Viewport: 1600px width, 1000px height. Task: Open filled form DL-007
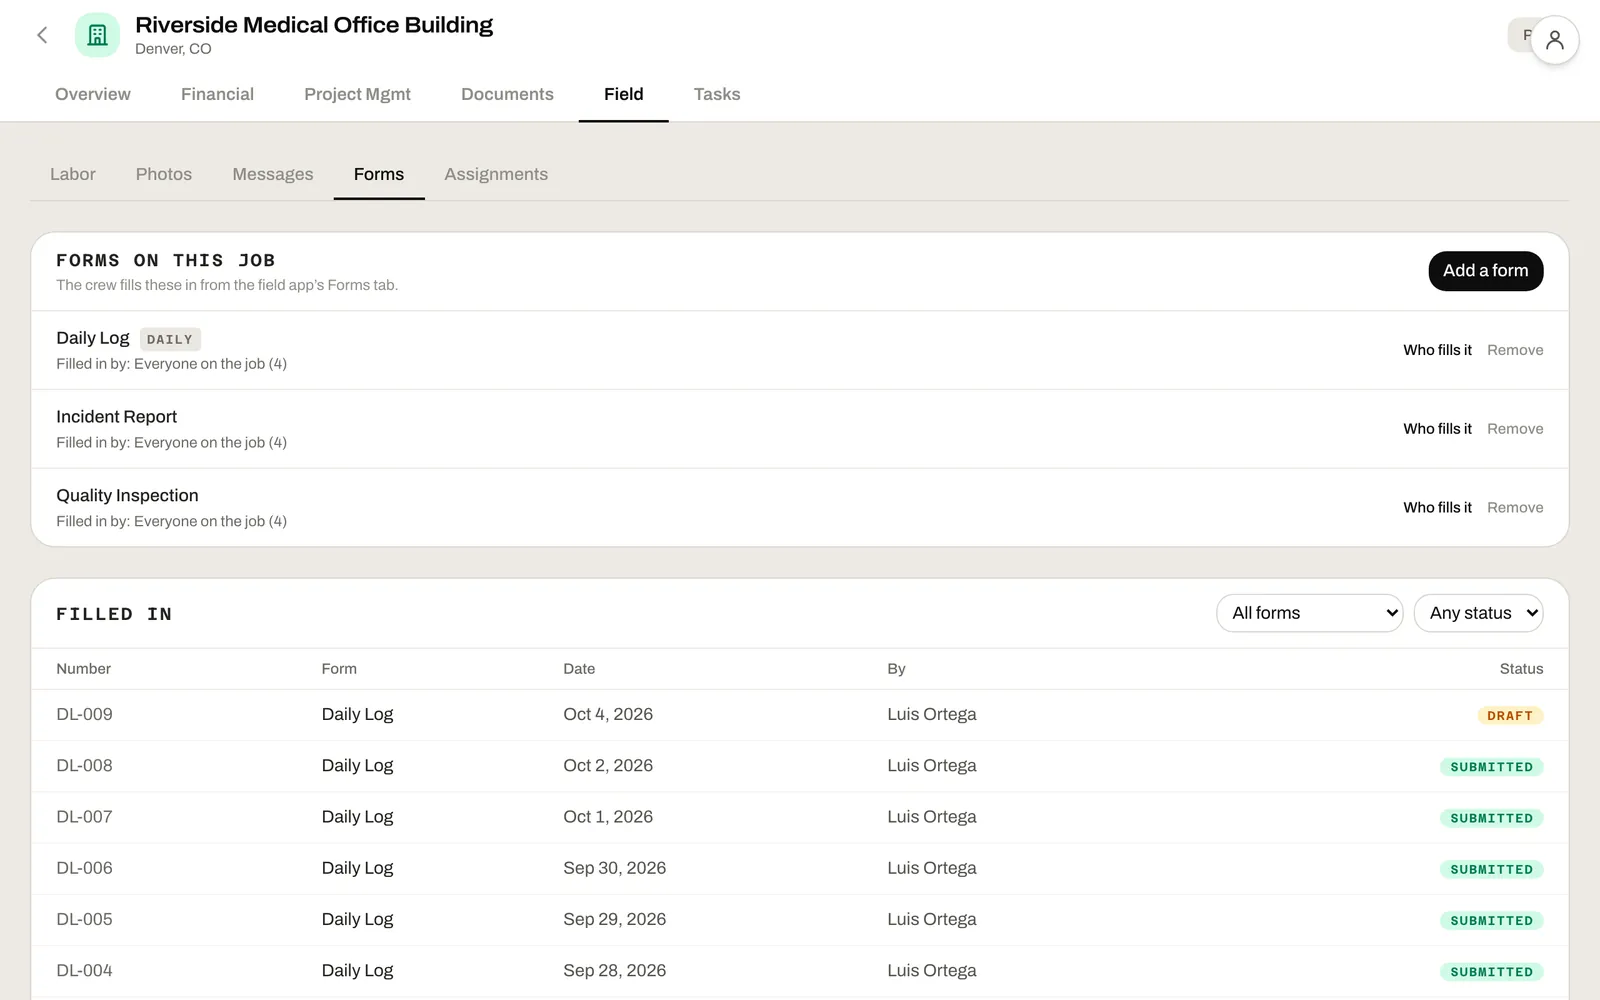[x=800, y=817]
